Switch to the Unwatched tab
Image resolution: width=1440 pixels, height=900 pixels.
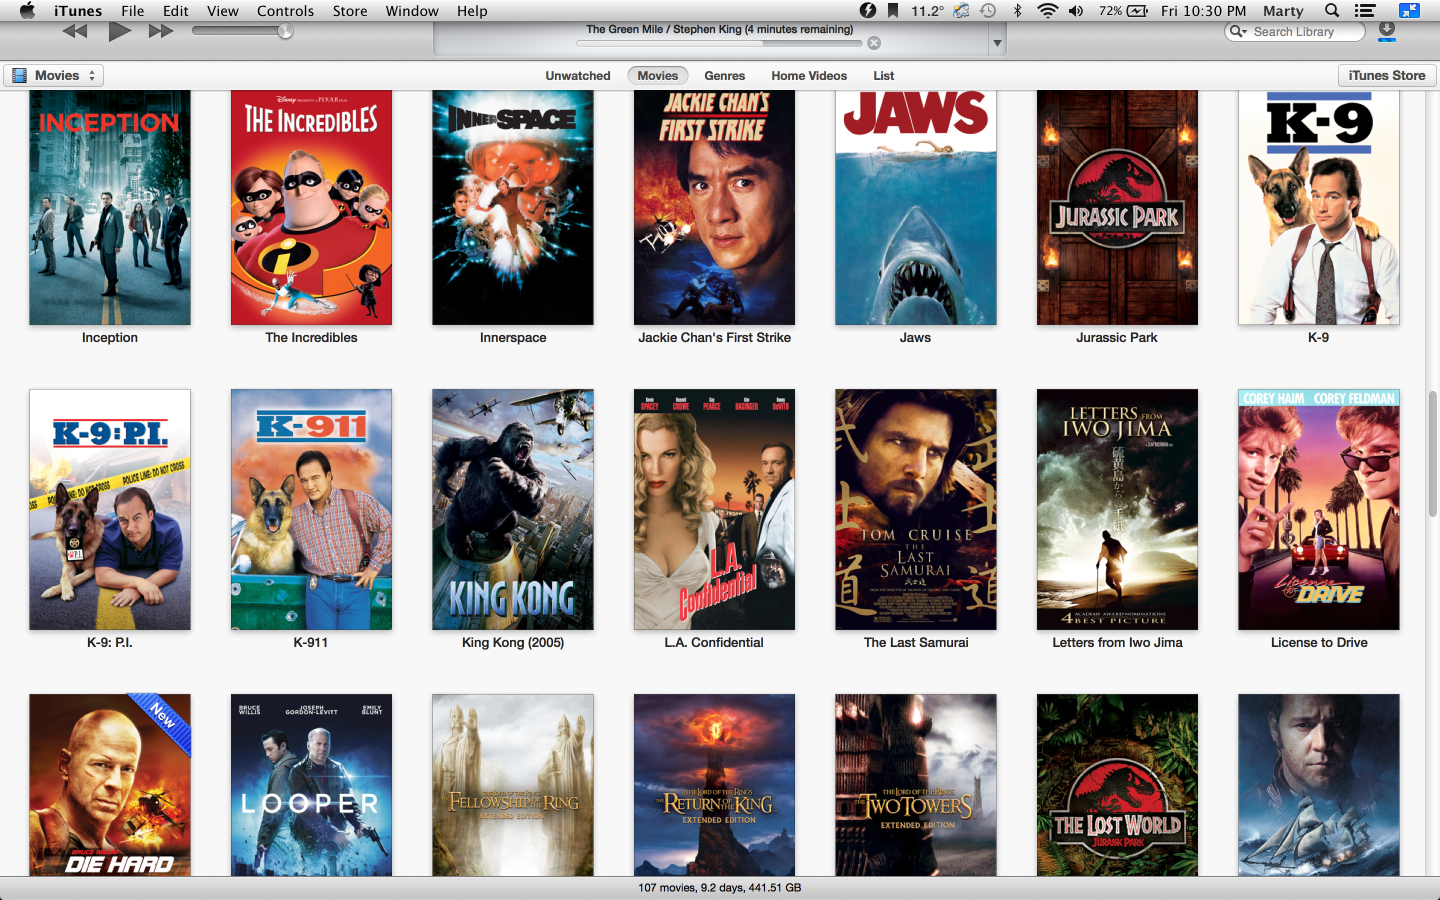pos(578,76)
